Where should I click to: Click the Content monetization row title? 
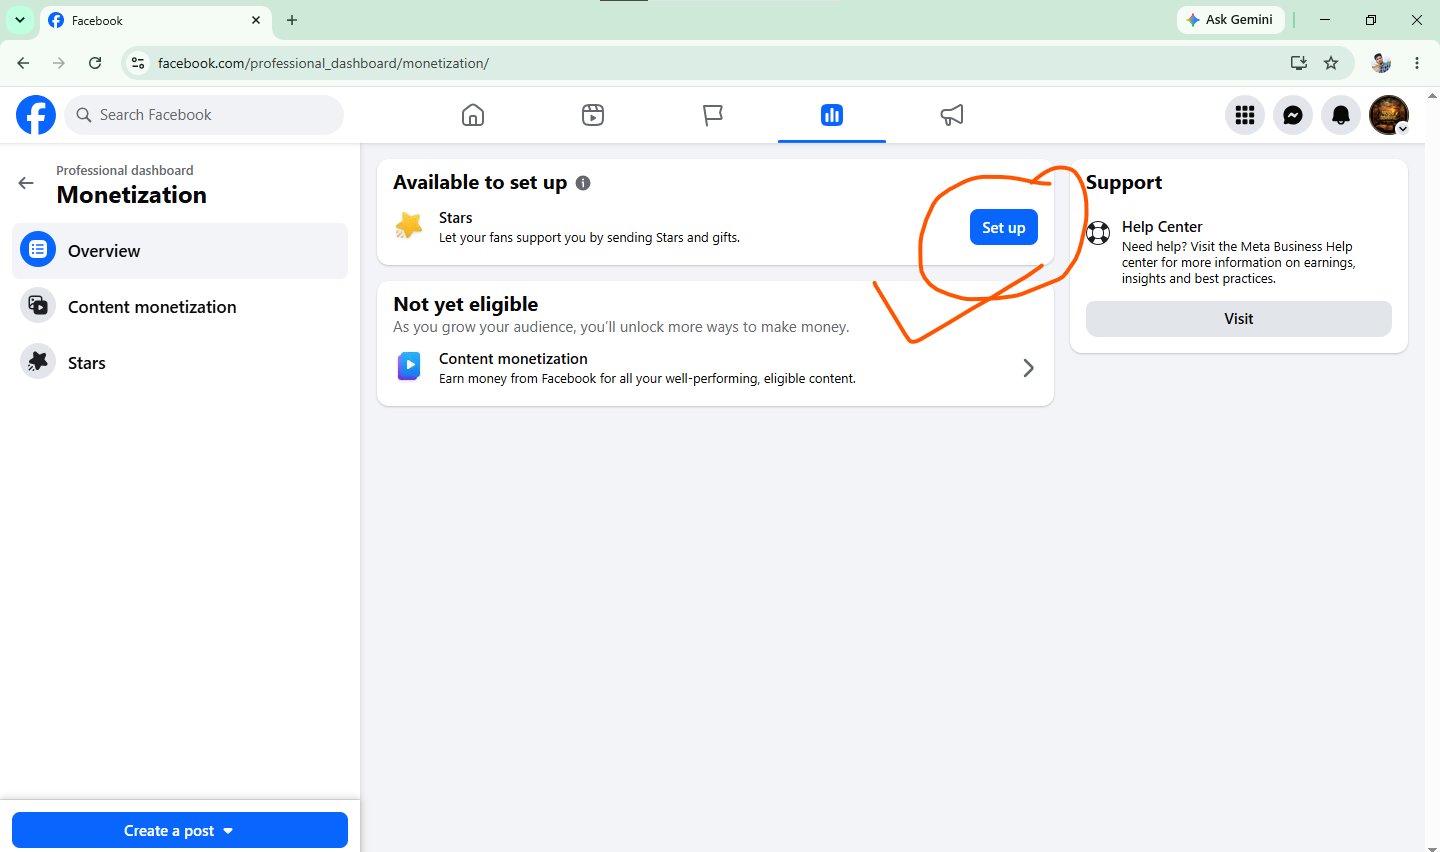tap(513, 359)
